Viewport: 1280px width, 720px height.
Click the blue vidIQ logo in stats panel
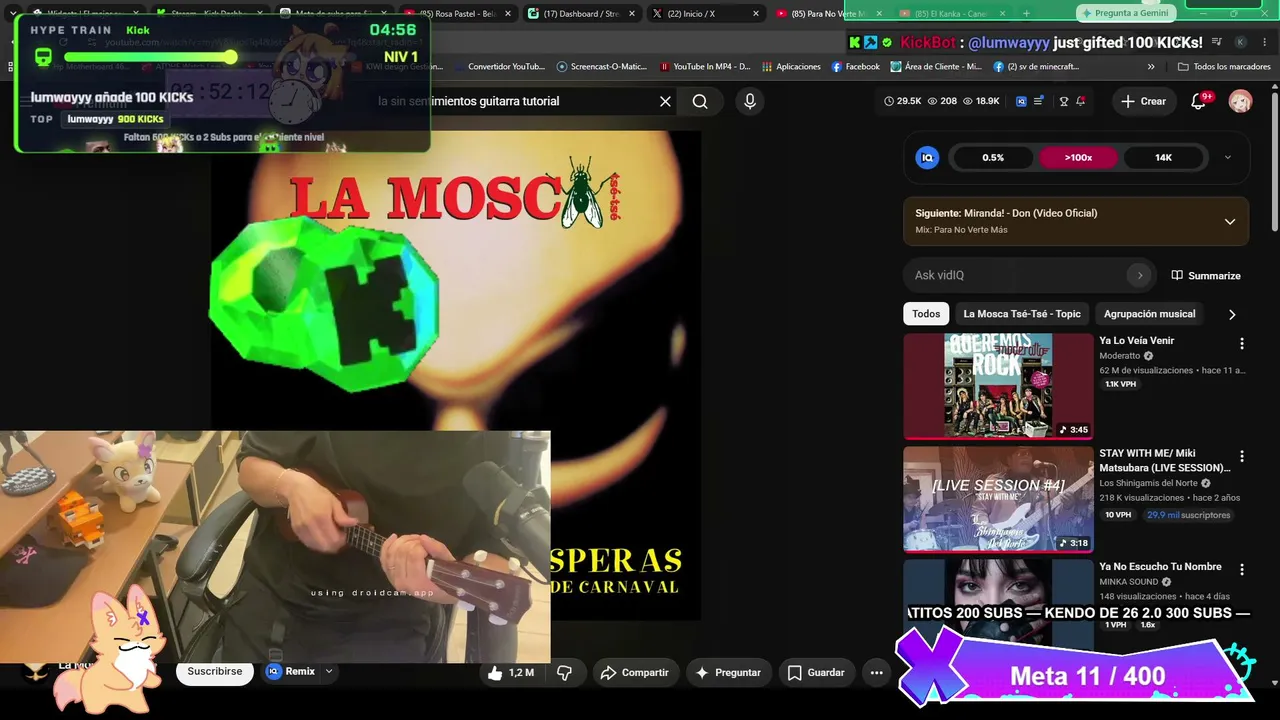927,157
